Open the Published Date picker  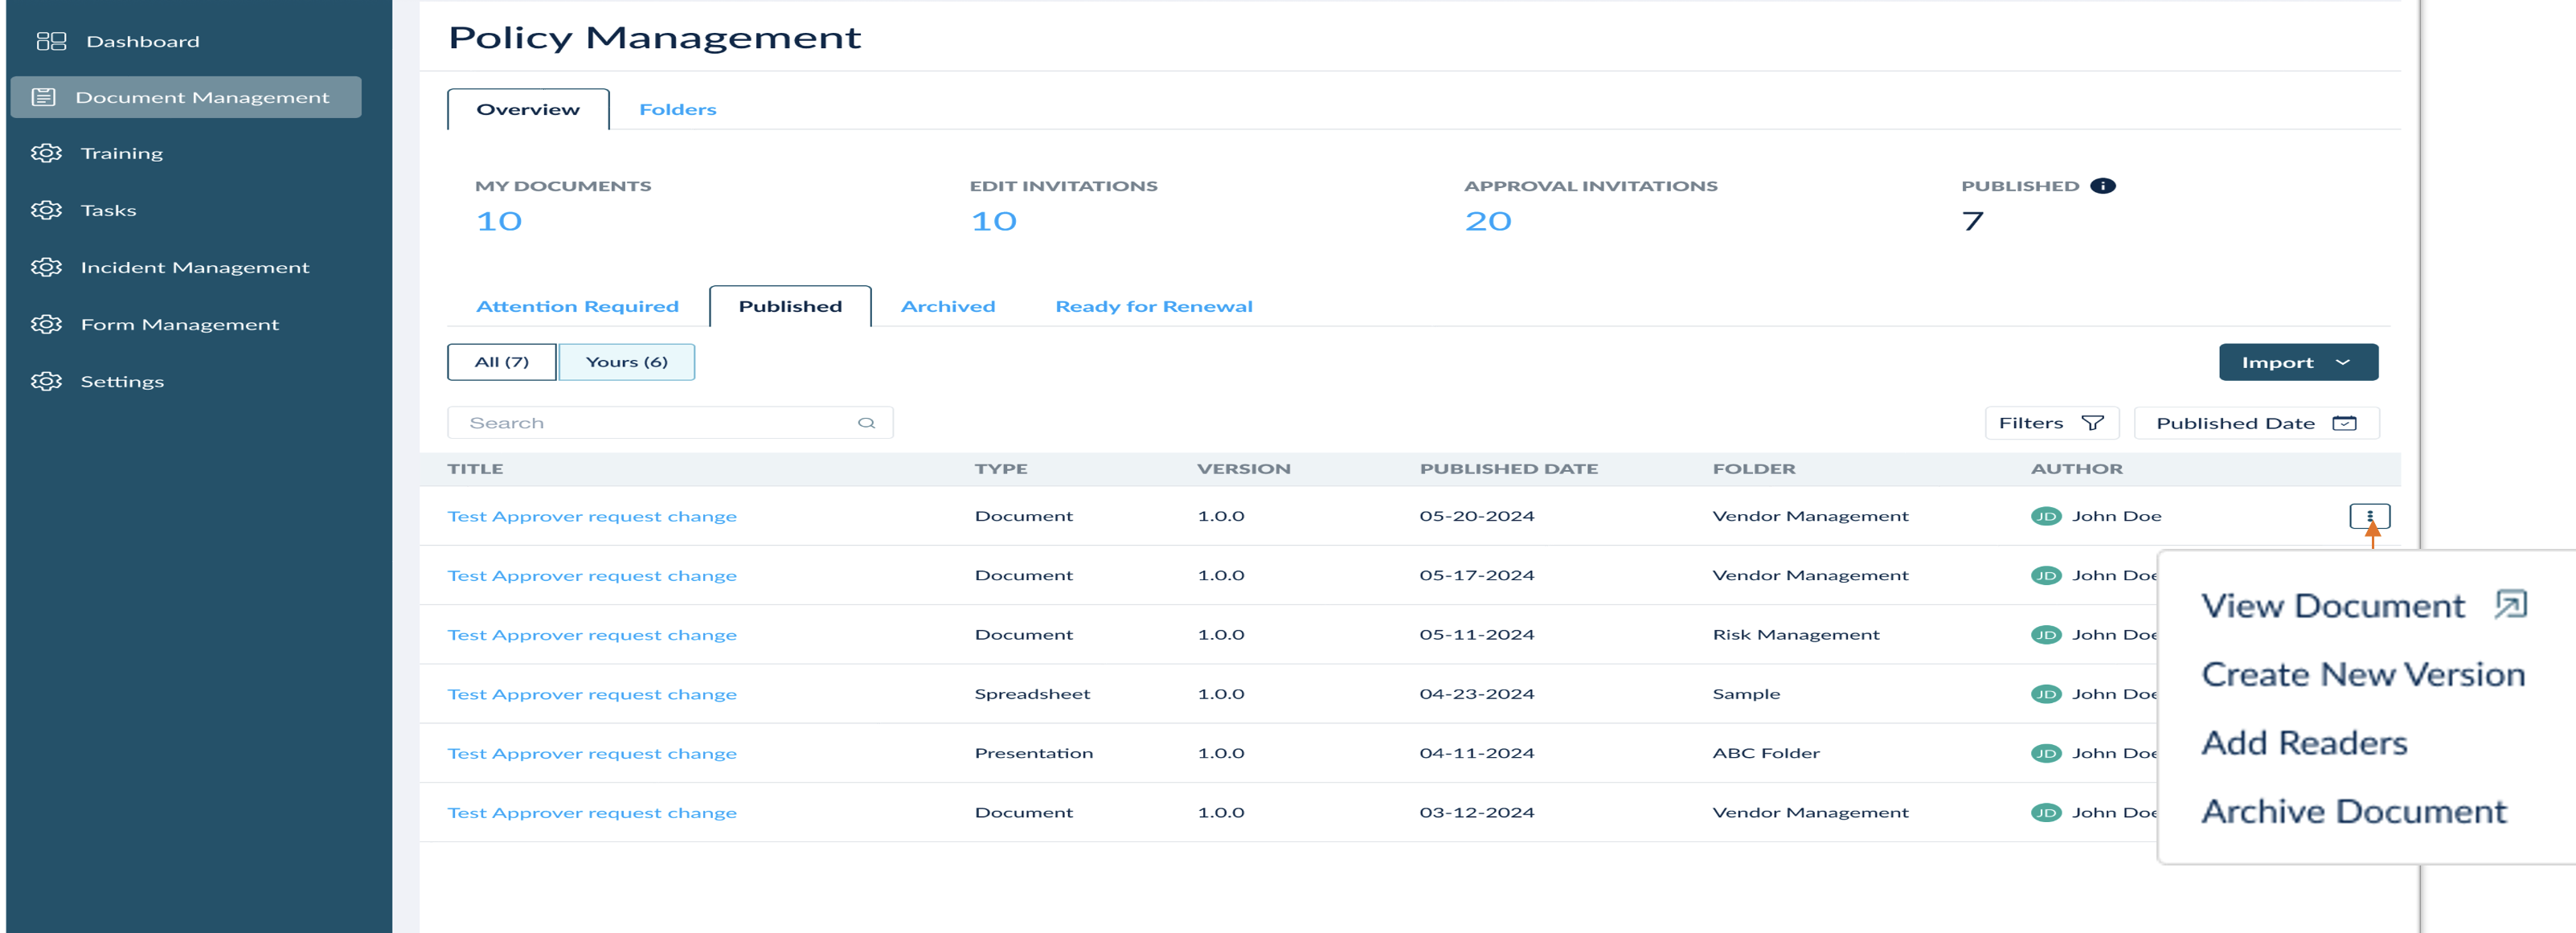pos(2255,423)
